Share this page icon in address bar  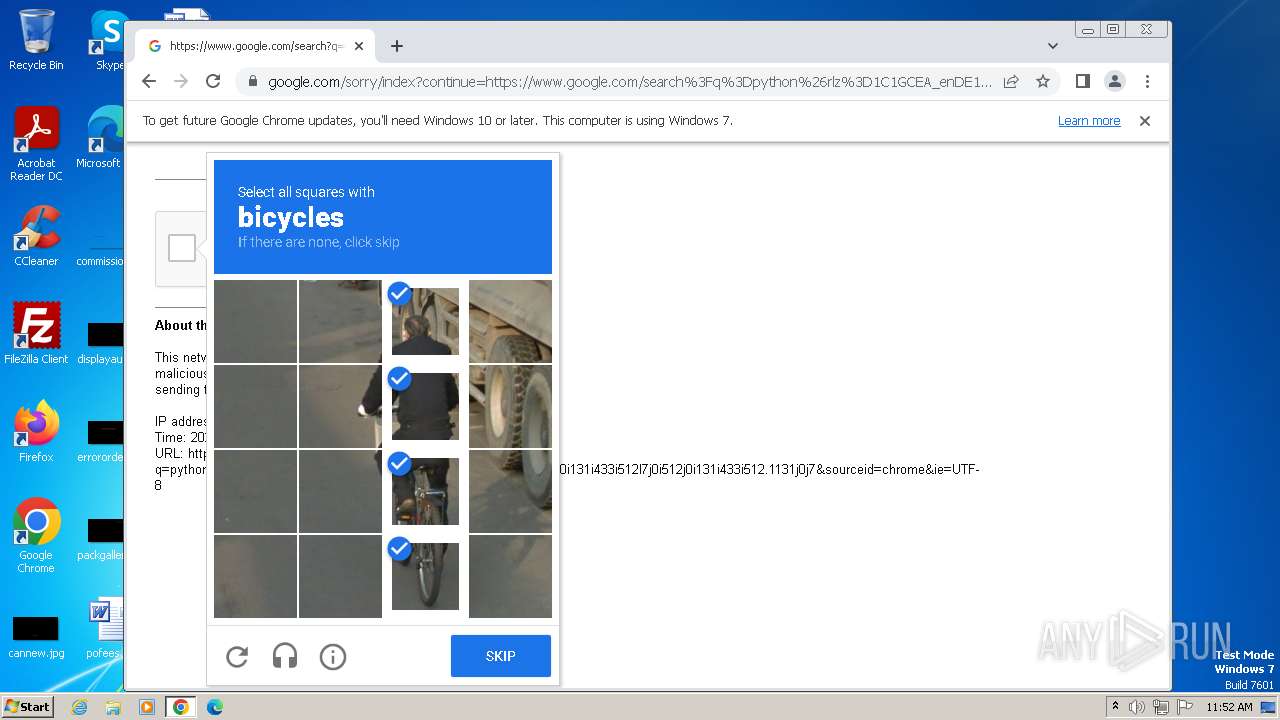1011,81
